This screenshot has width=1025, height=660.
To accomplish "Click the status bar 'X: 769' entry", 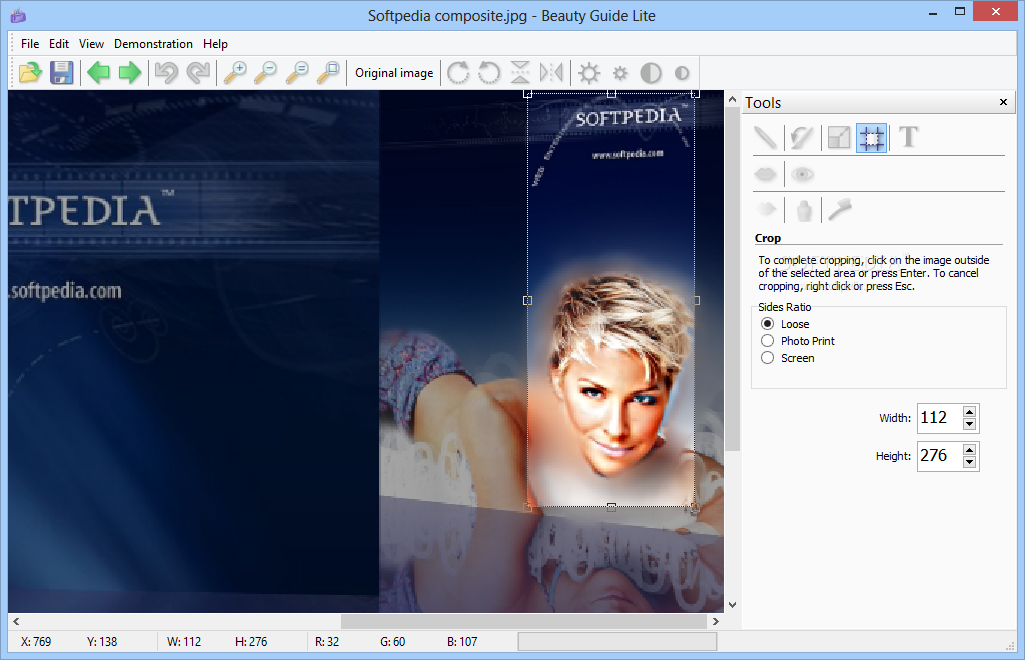I will [x=36, y=642].
